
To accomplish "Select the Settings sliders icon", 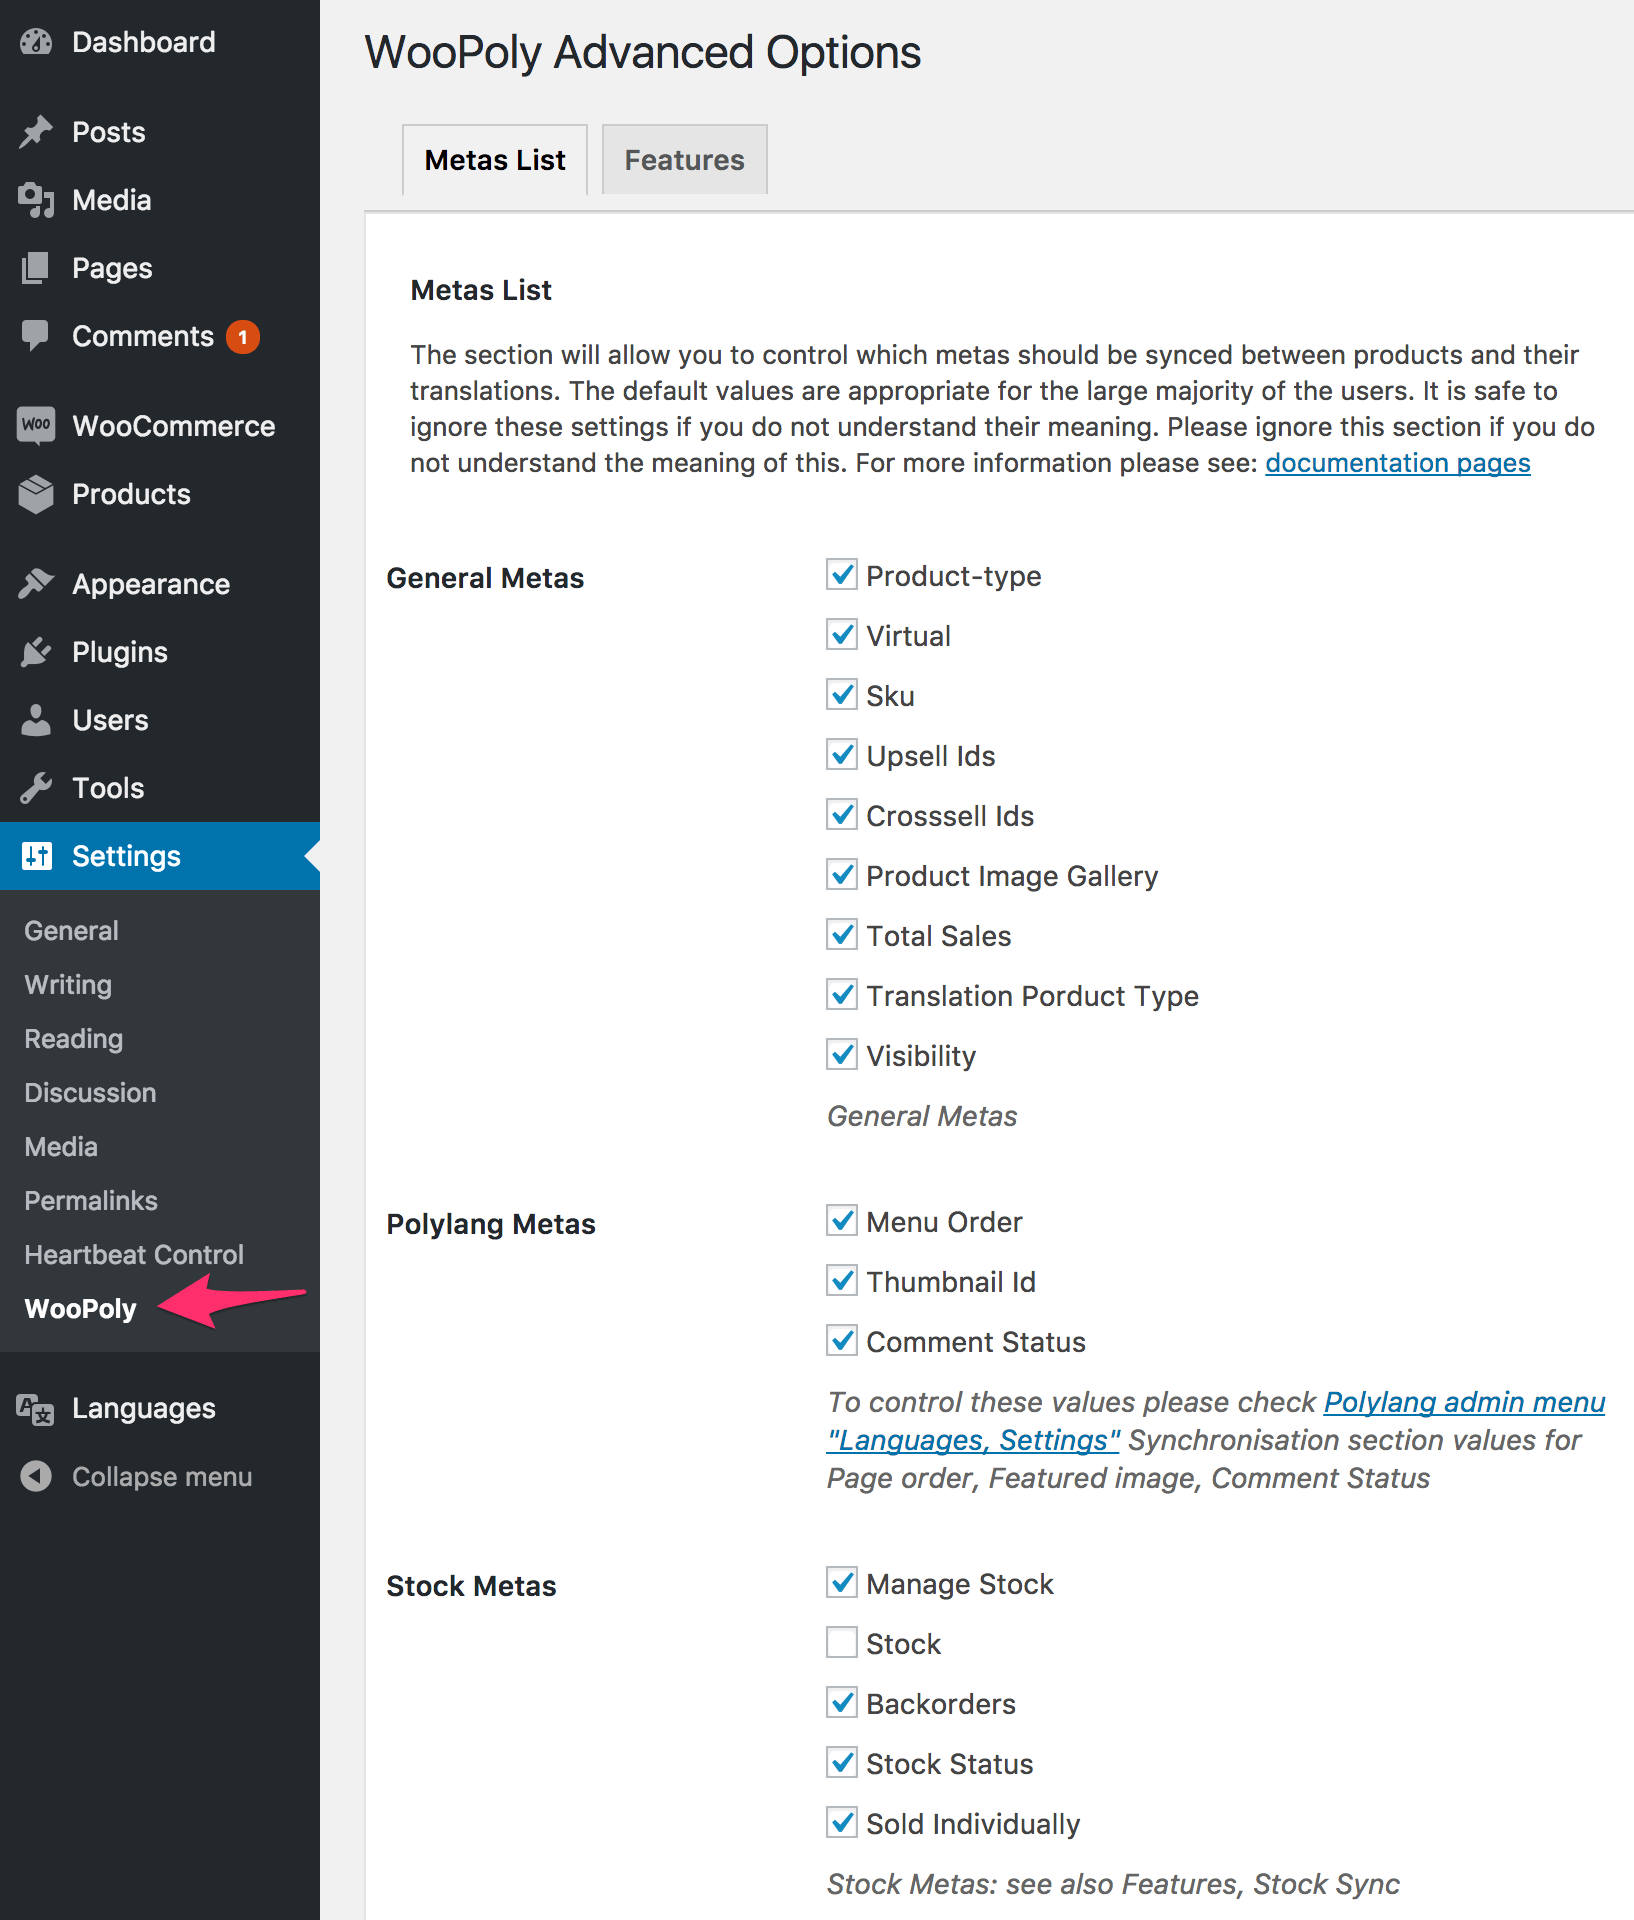I will click(x=36, y=856).
